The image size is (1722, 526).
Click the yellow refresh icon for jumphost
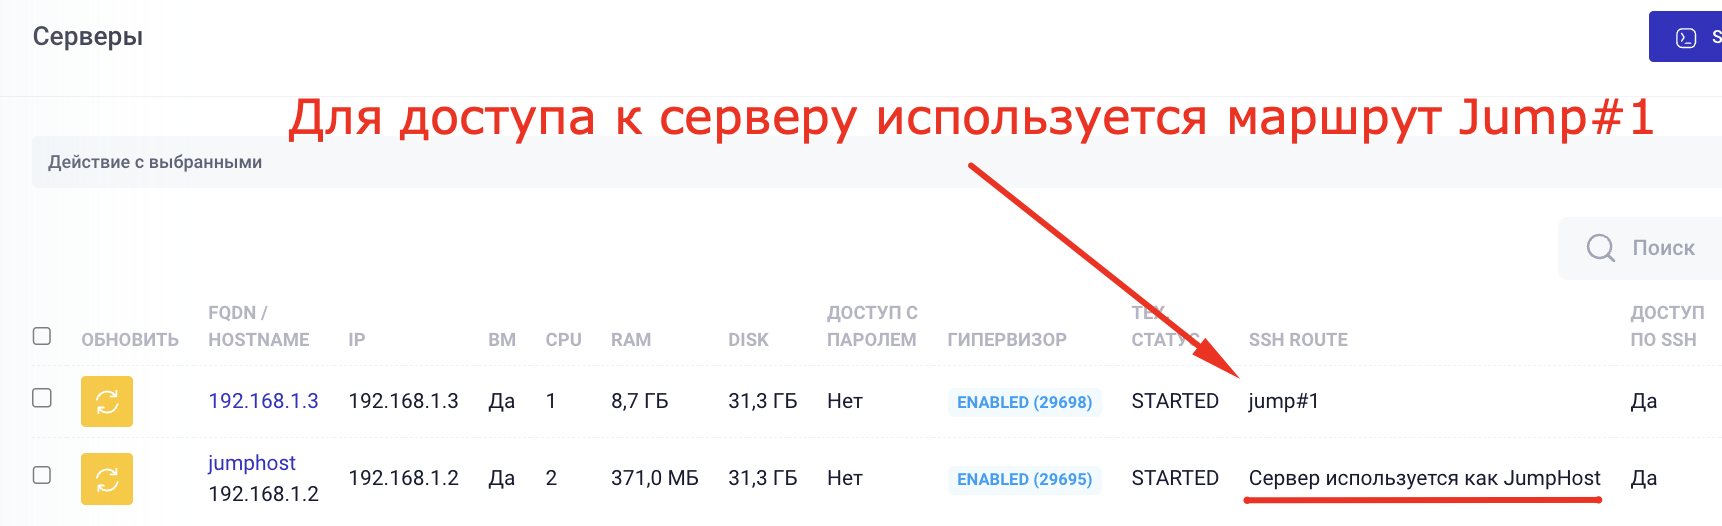(107, 478)
